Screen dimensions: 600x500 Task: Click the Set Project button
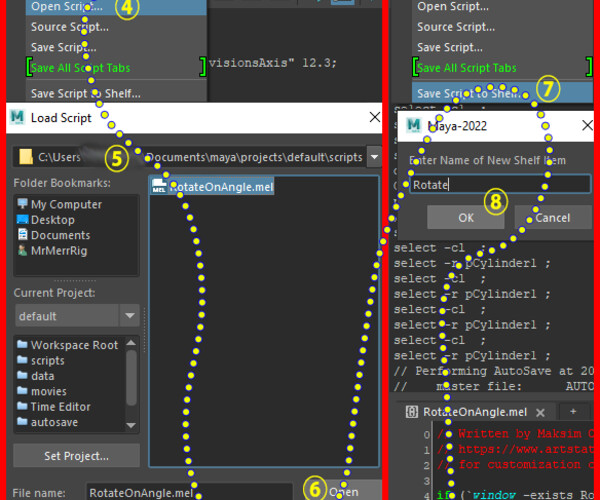77,456
